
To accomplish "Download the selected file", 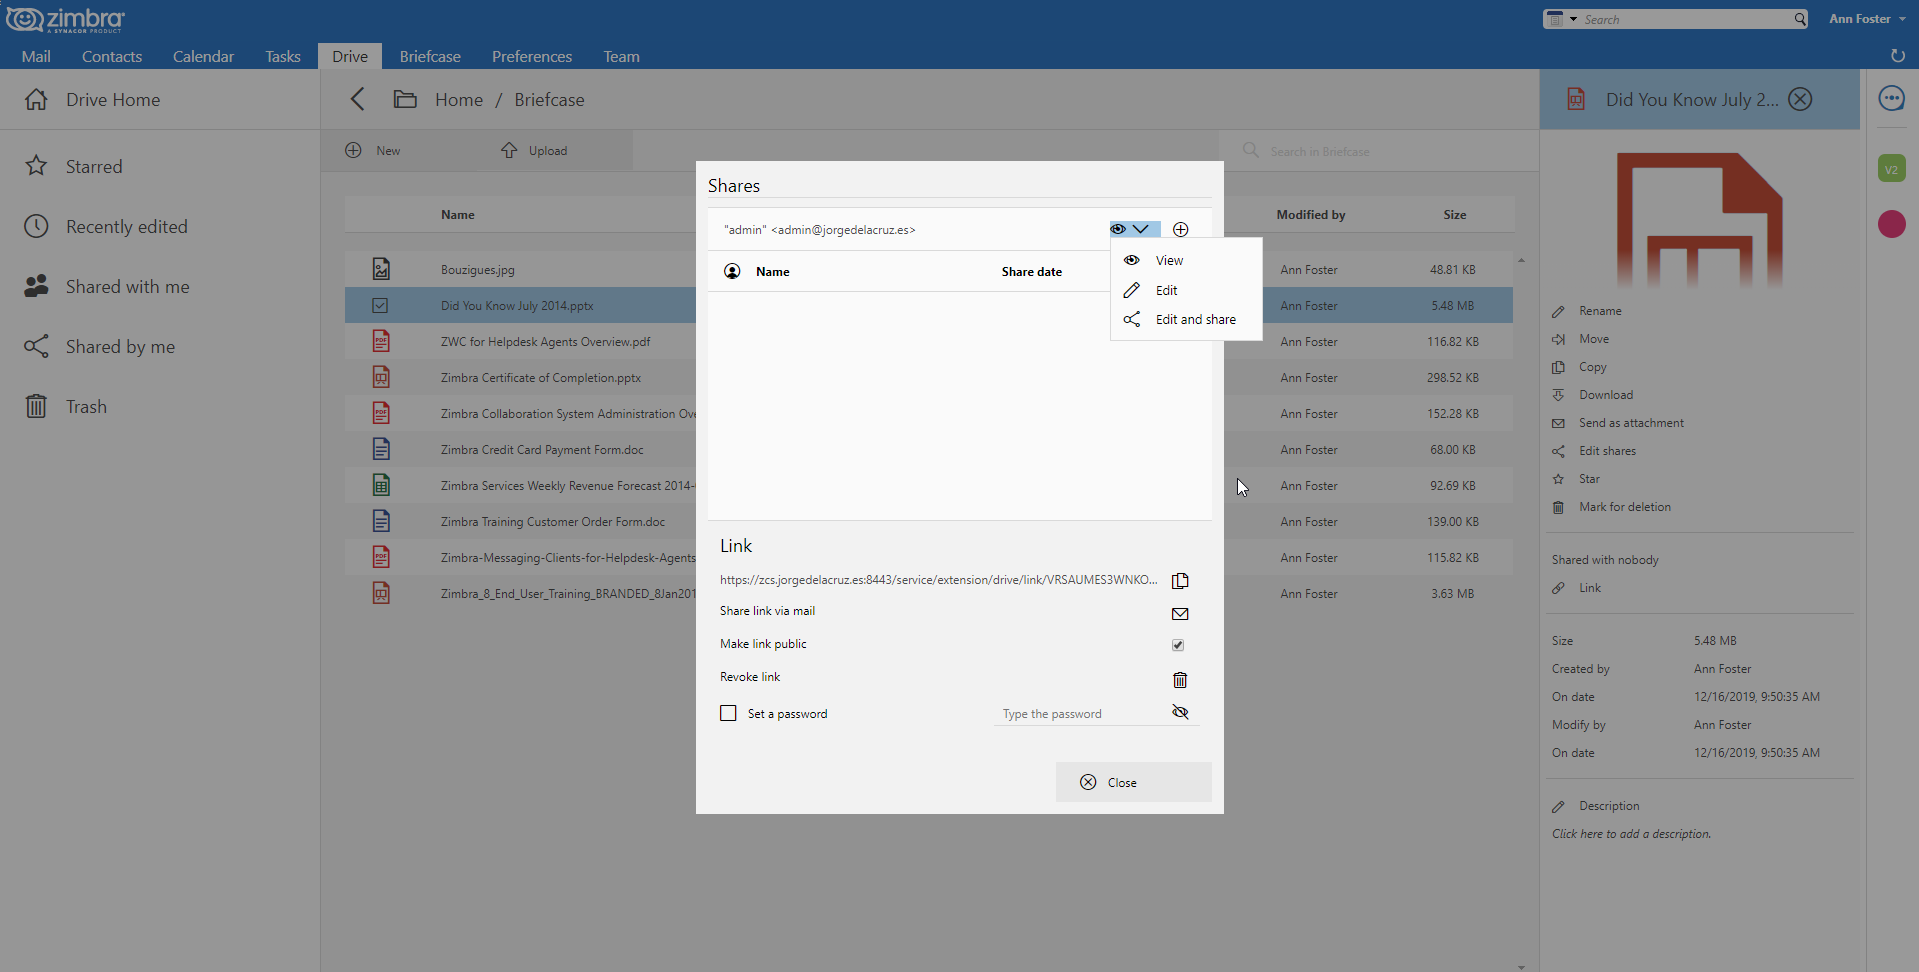I will pos(1605,395).
